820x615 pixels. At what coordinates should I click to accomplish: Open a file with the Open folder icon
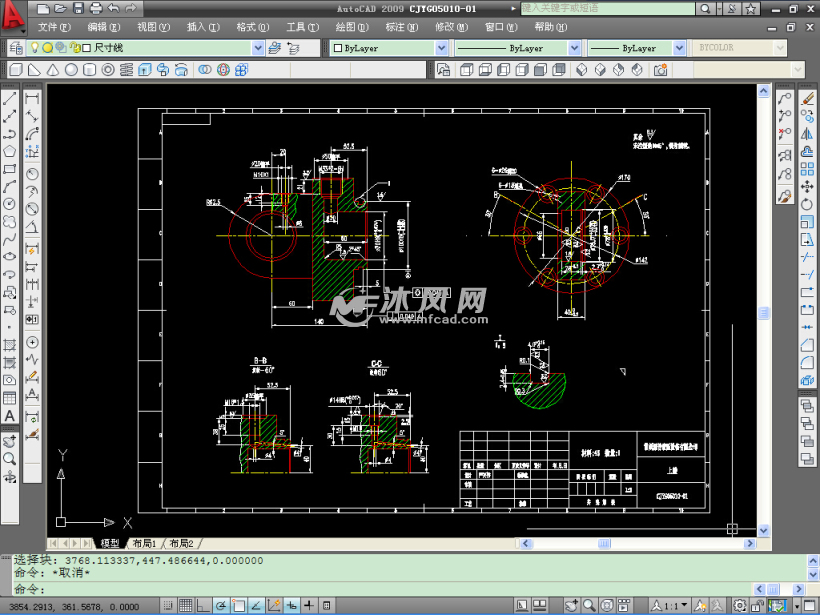[x=61, y=8]
